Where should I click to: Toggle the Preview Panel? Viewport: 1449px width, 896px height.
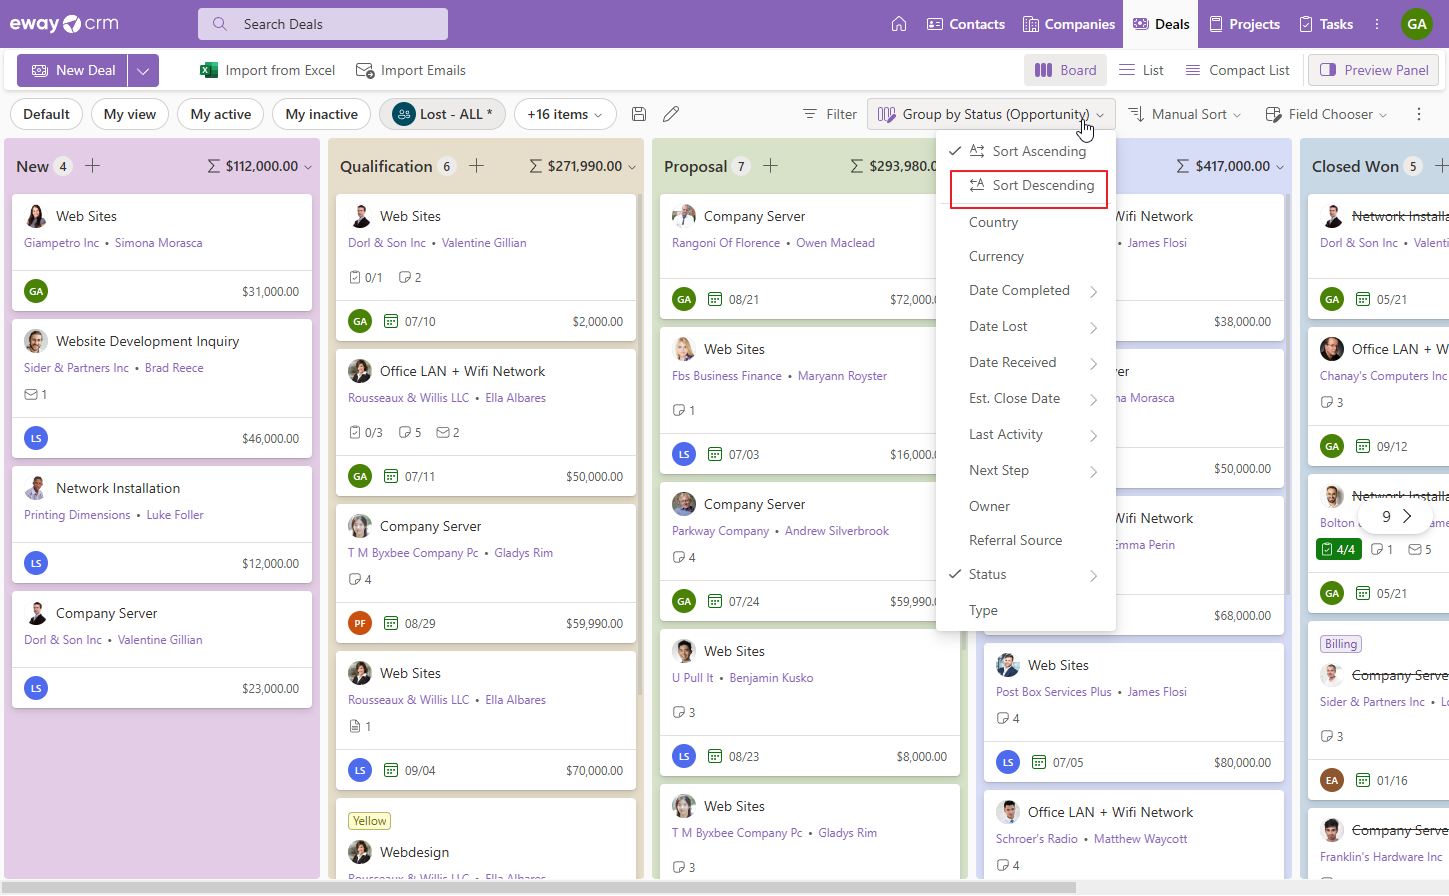point(1375,70)
